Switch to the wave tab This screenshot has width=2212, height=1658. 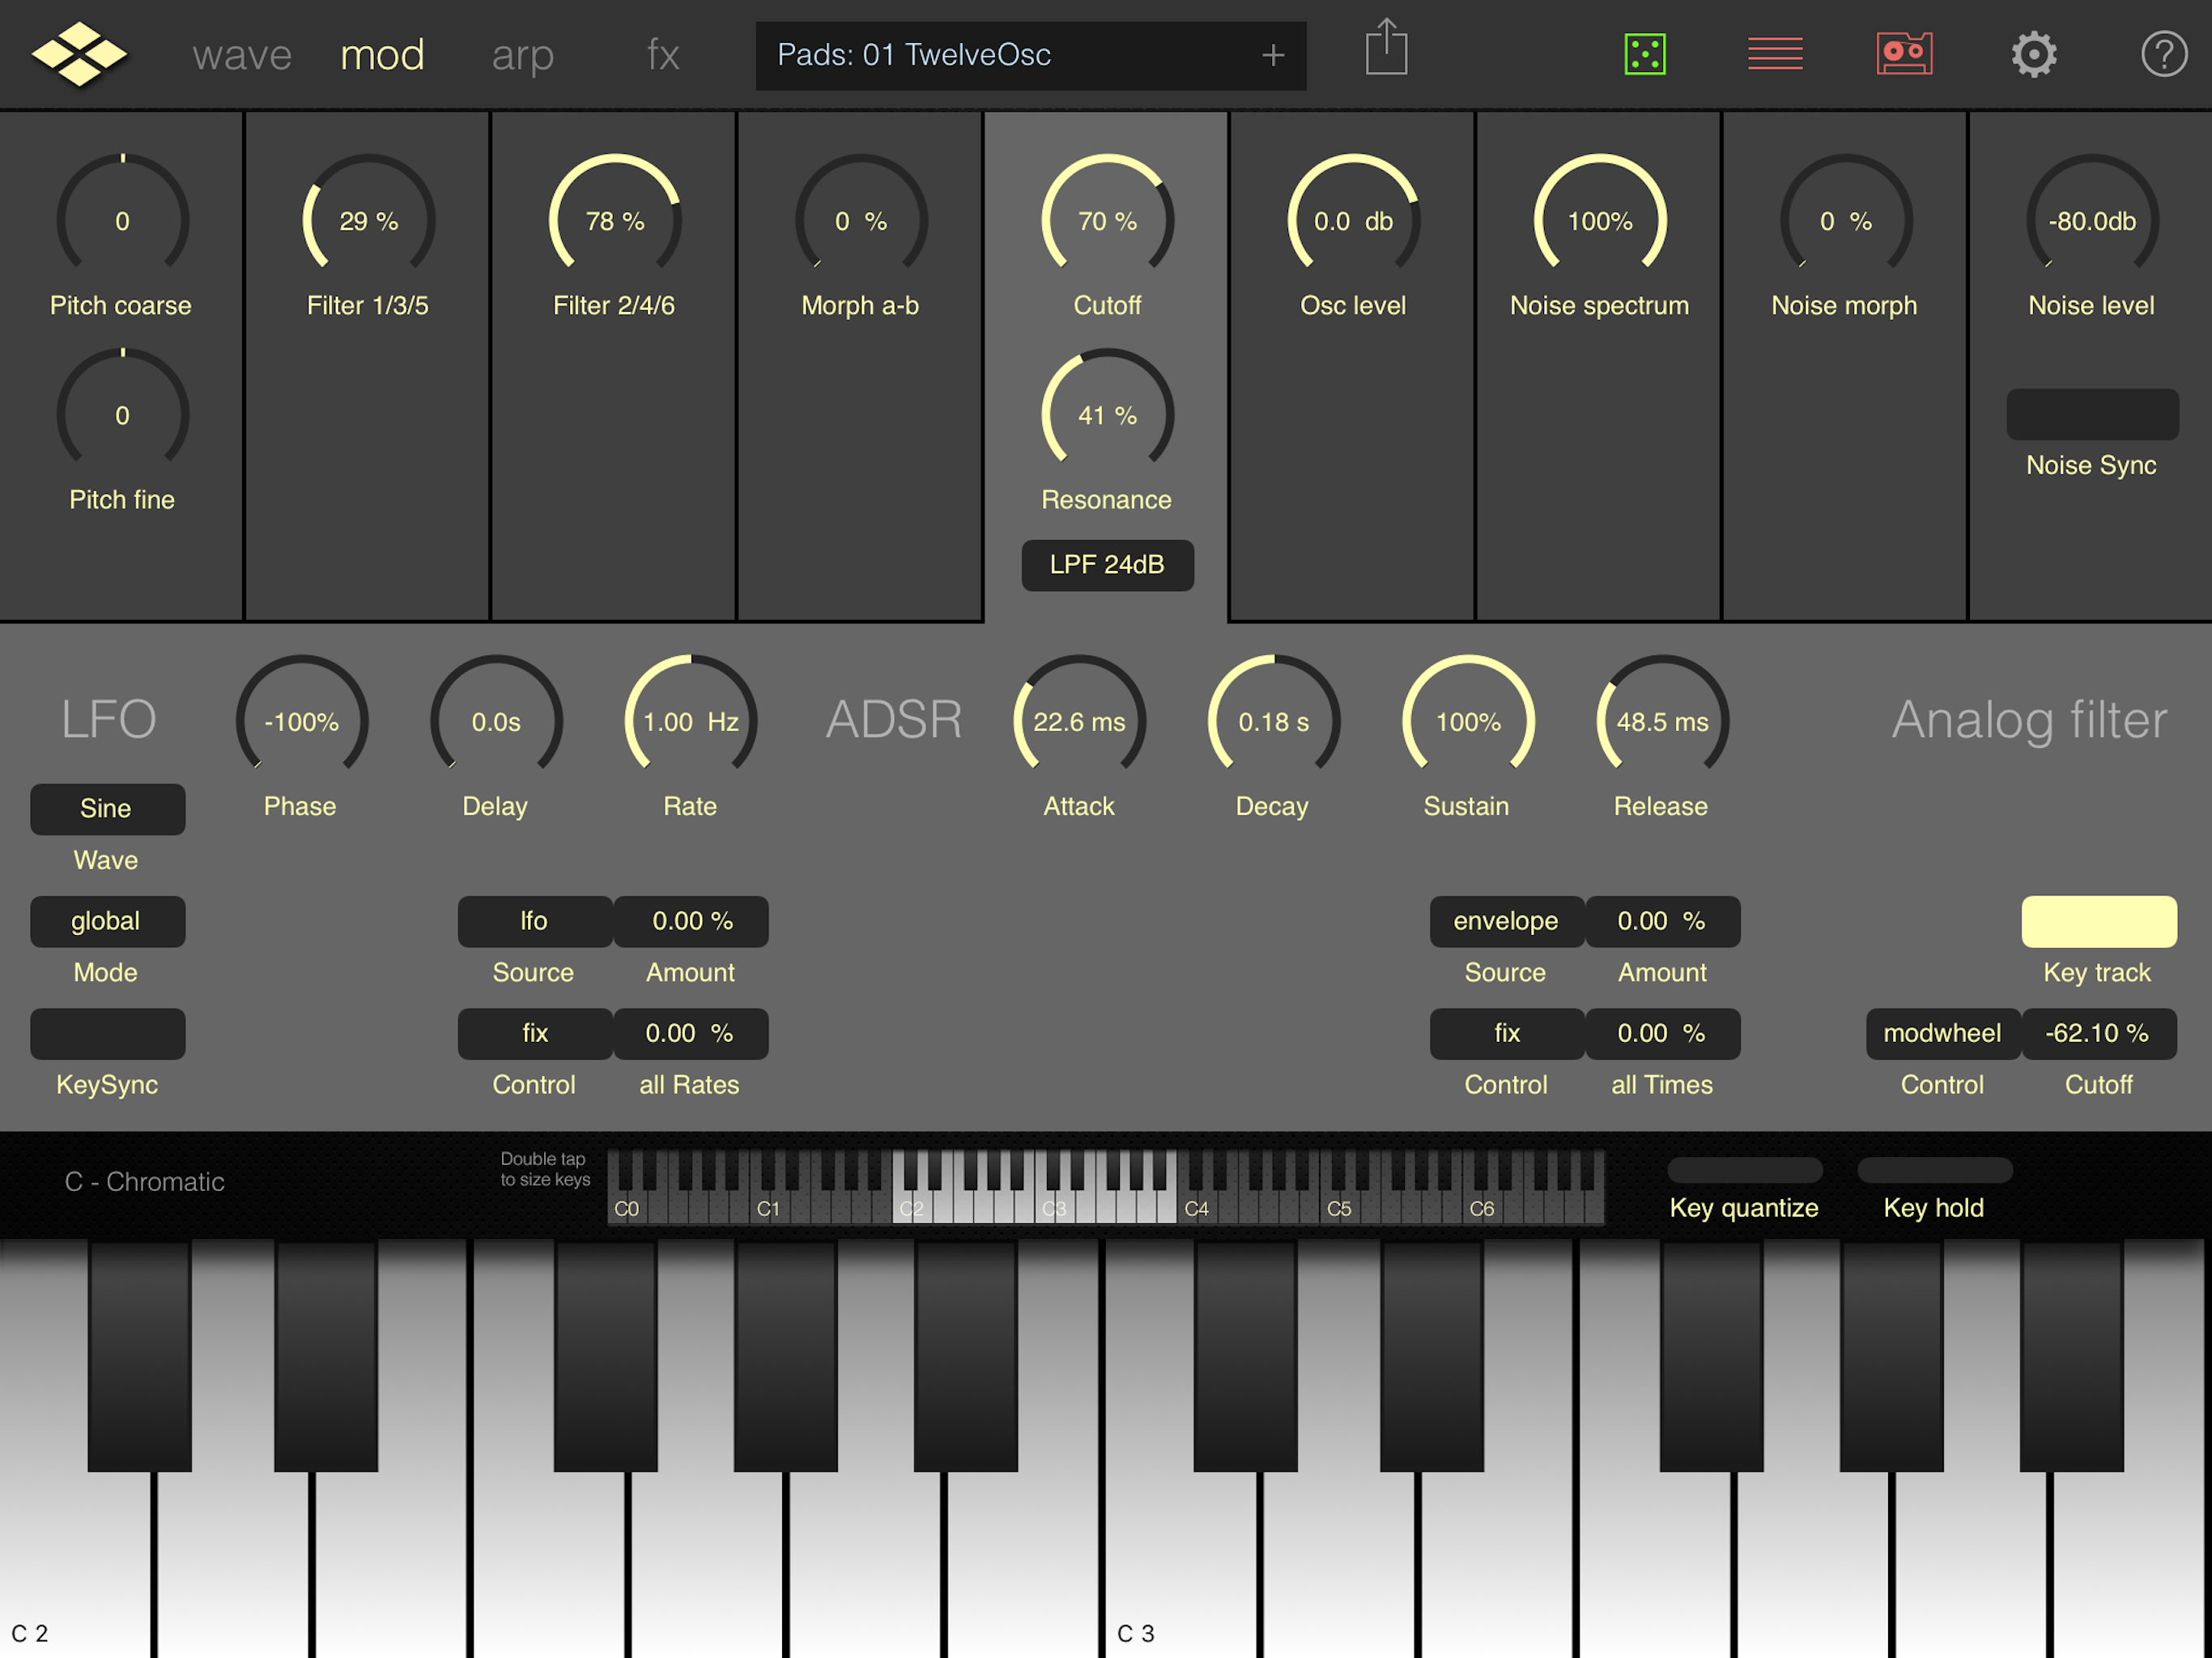242,55
